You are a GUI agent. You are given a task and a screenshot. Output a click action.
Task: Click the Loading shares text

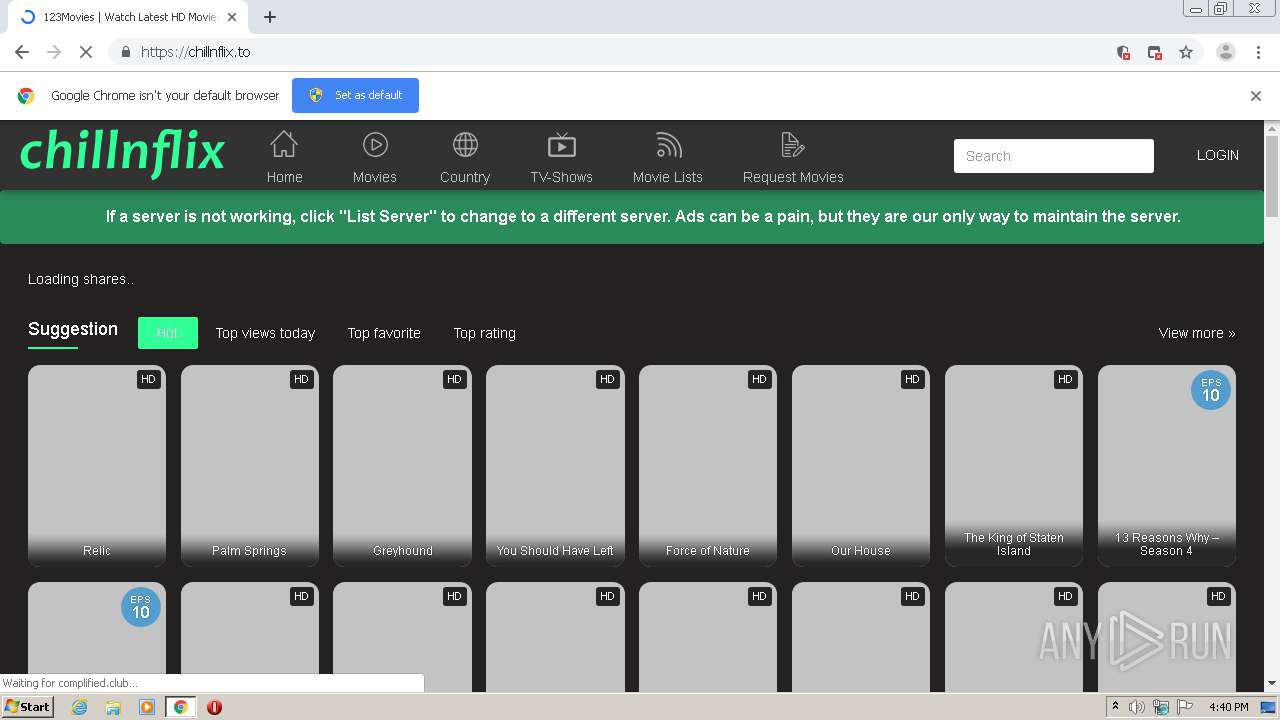[x=81, y=279]
